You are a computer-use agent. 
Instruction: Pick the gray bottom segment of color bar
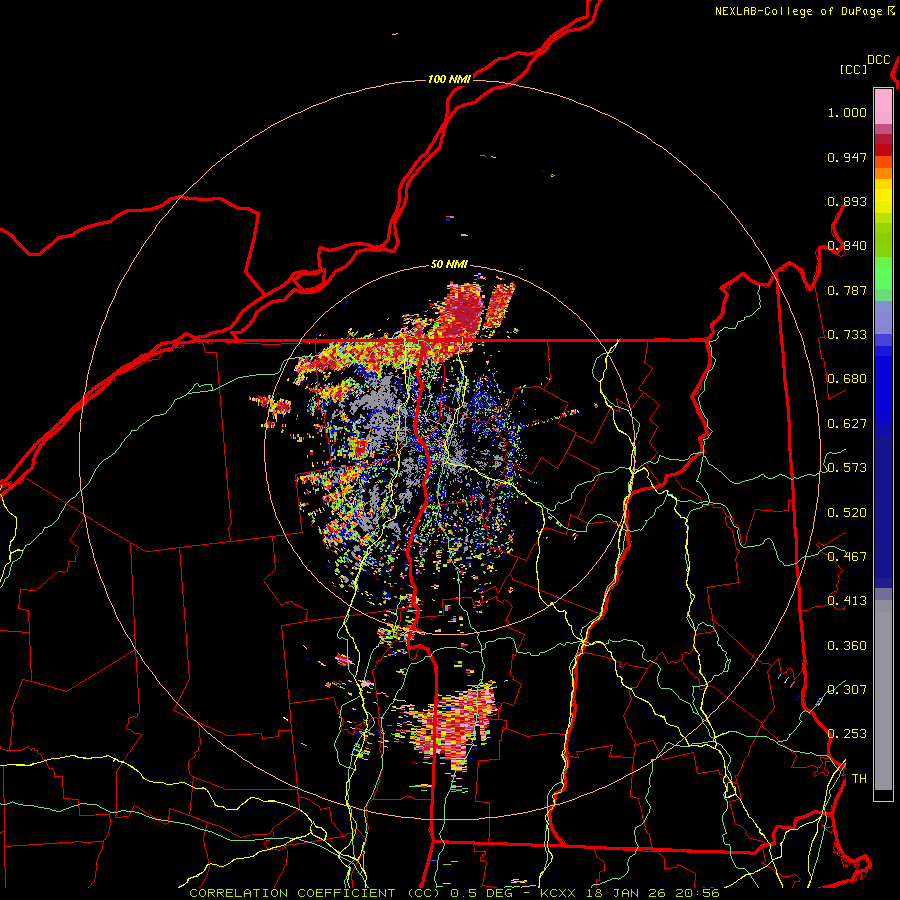(x=883, y=695)
